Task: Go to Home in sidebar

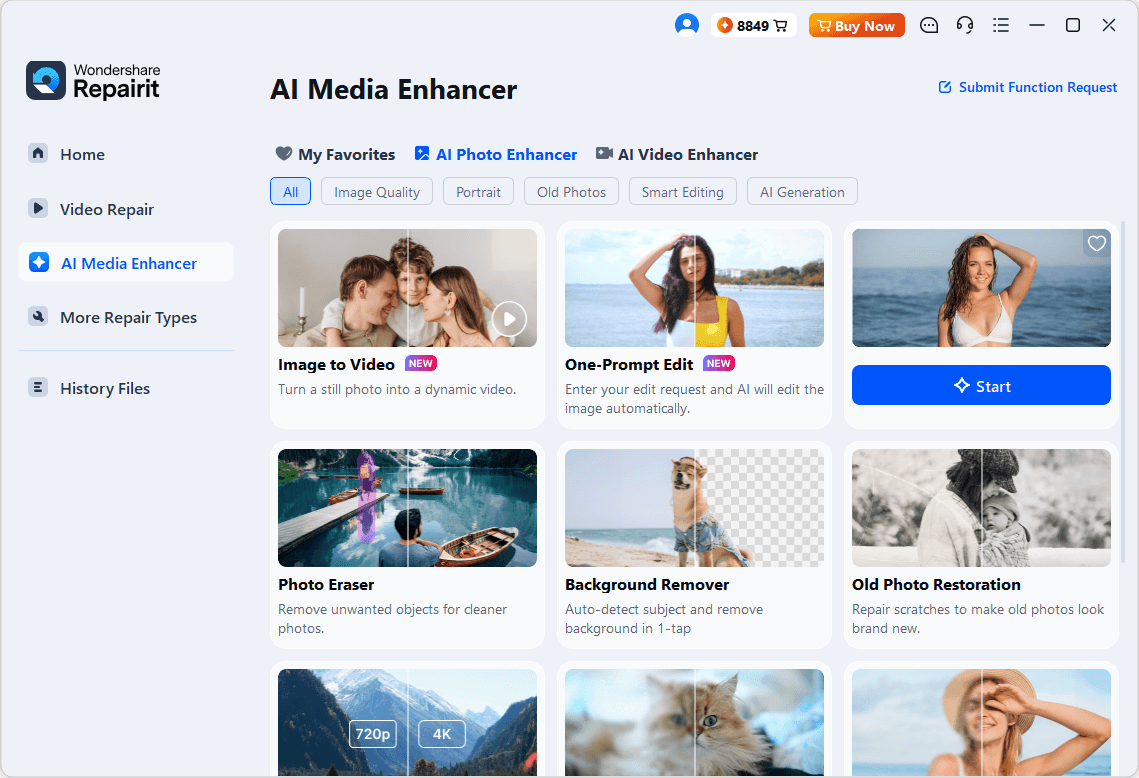Action: [126, 154]
